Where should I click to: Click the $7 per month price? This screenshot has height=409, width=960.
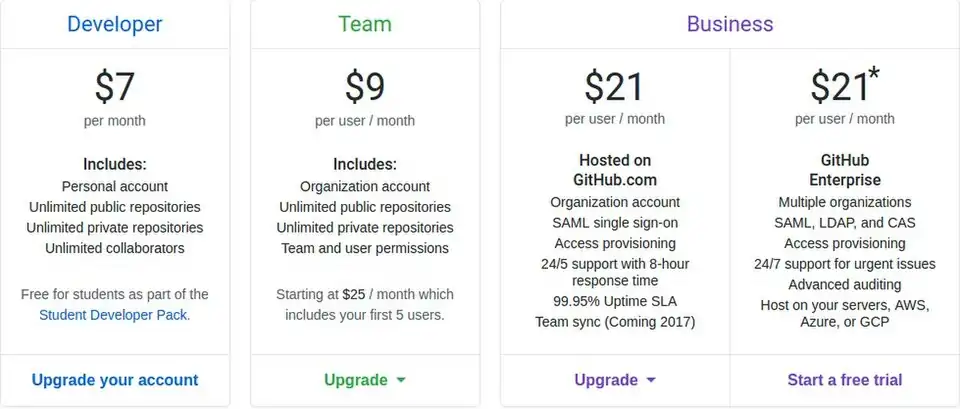point(115,88)
